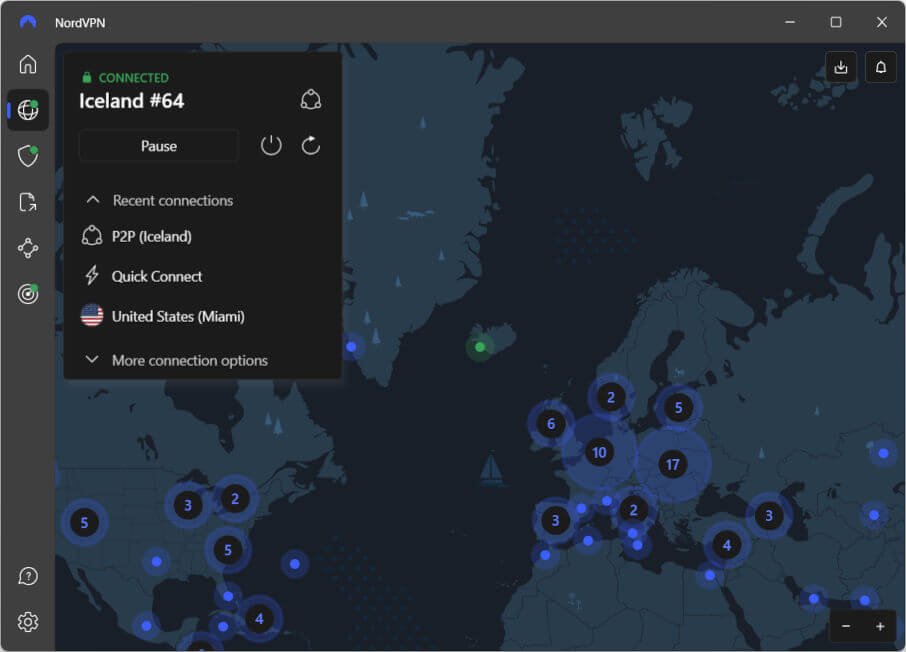Open the file sharing sidebar icon

[28, 202]
